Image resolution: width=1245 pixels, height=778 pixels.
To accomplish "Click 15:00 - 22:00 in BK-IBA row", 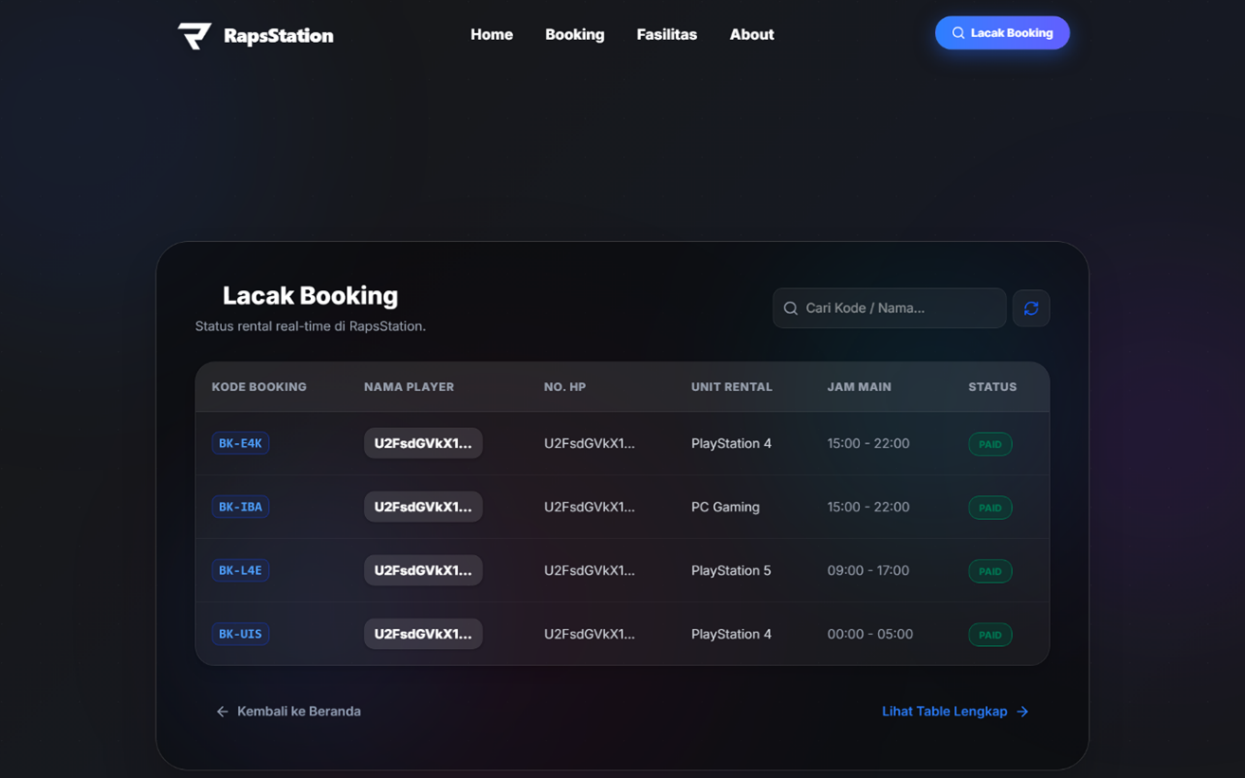I will point(868,507).
